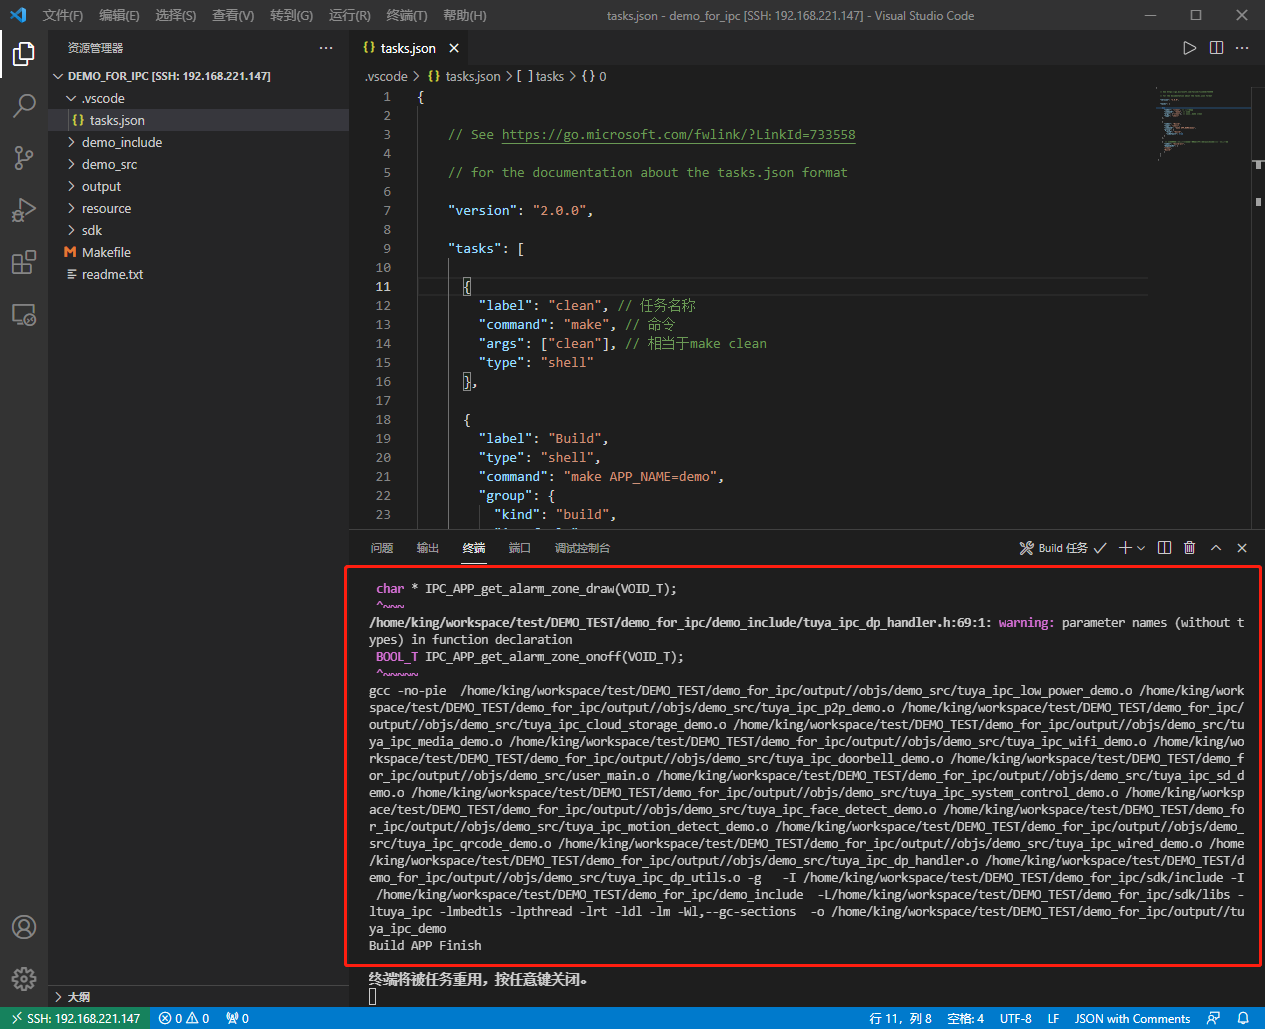Kill the terminal with the trash icon

click(1189, 547)
